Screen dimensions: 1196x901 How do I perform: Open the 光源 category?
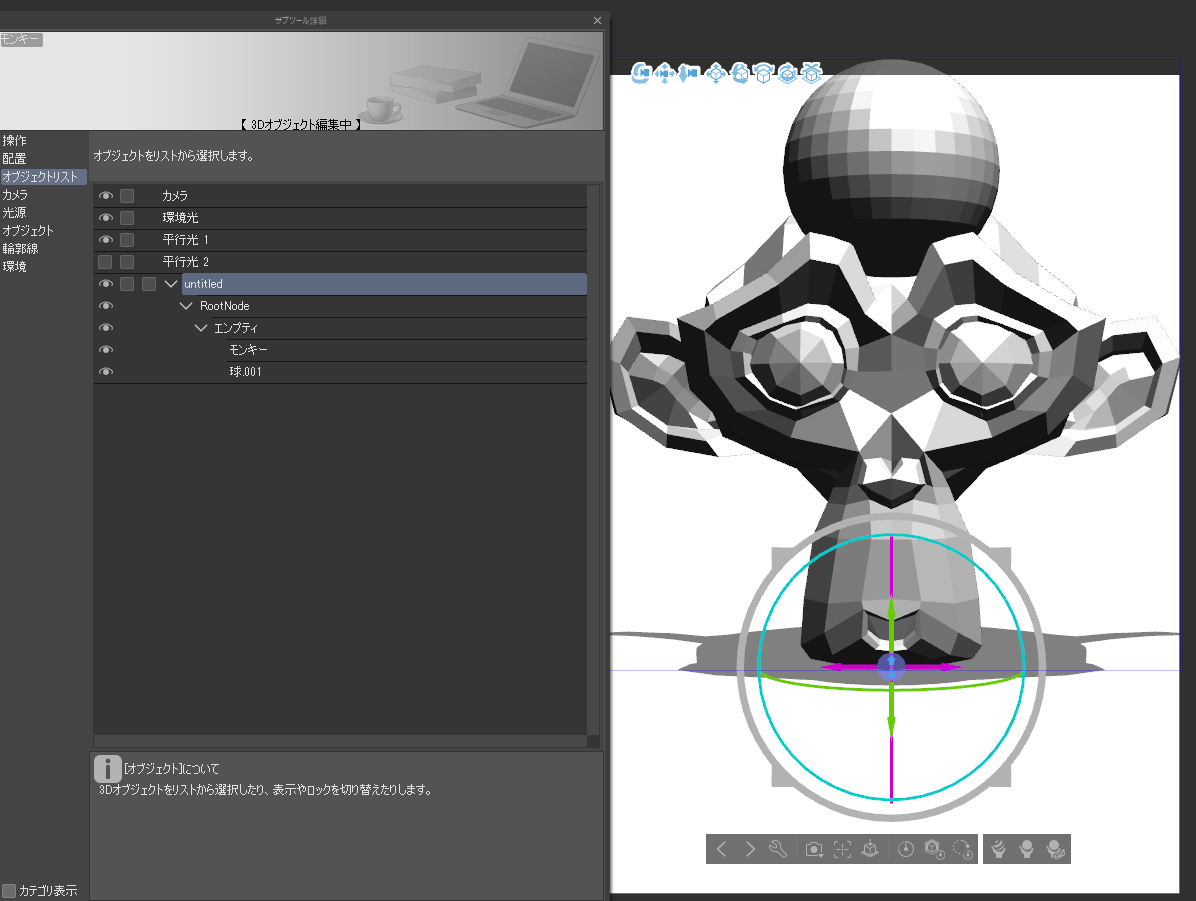click(x=14, y=212)
